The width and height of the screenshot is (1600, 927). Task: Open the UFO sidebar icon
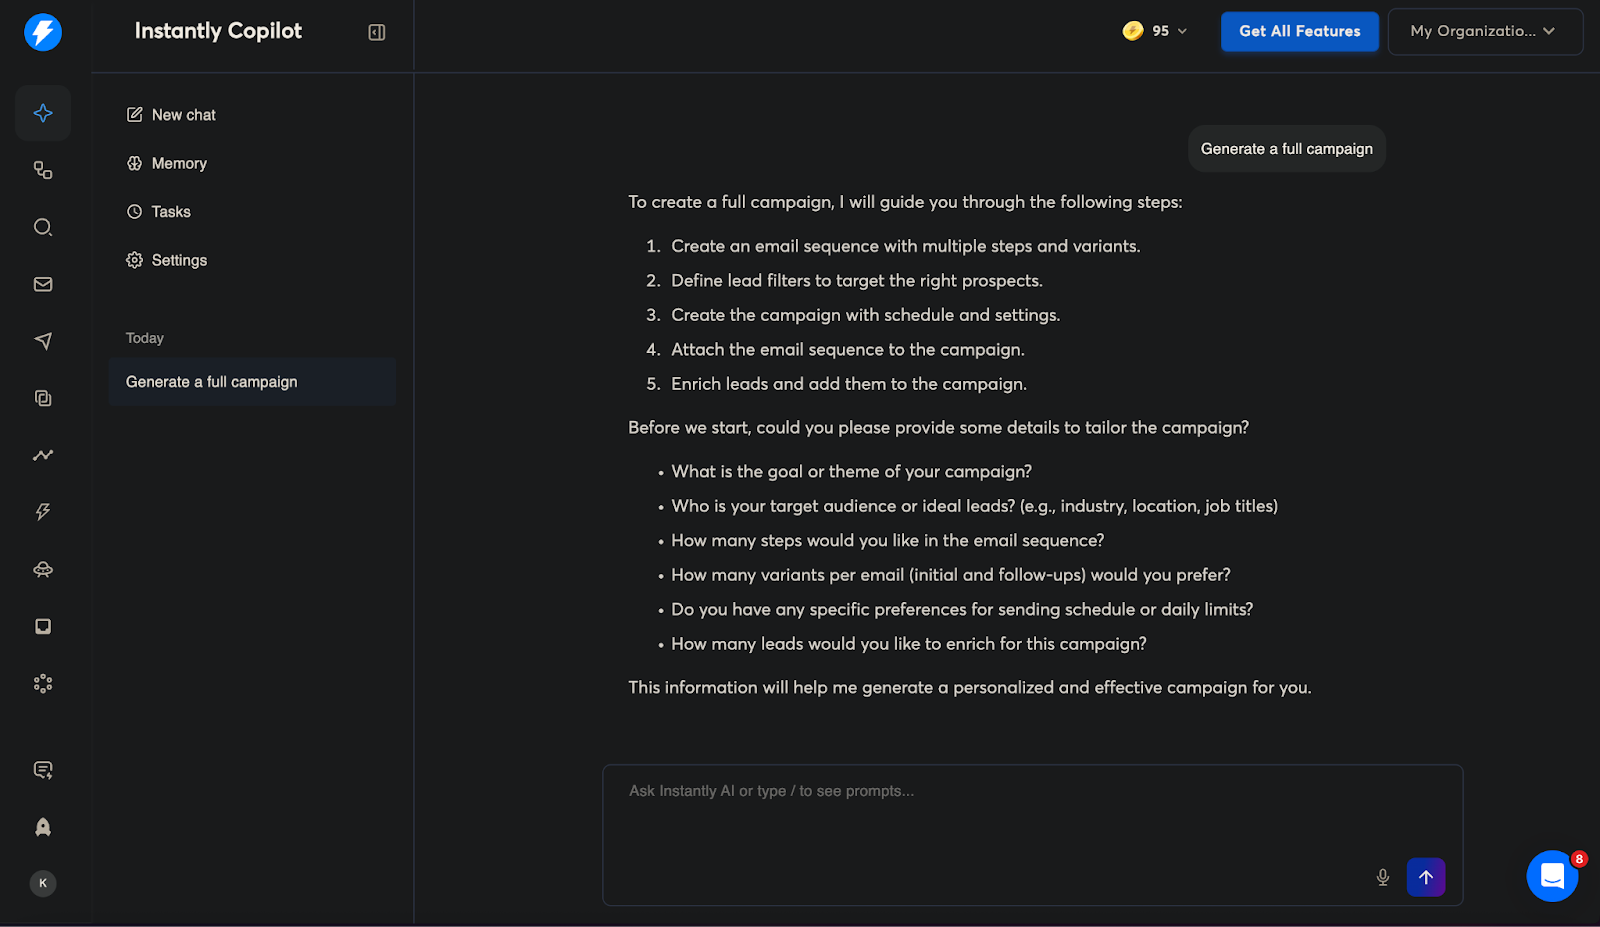pos(42,569)
